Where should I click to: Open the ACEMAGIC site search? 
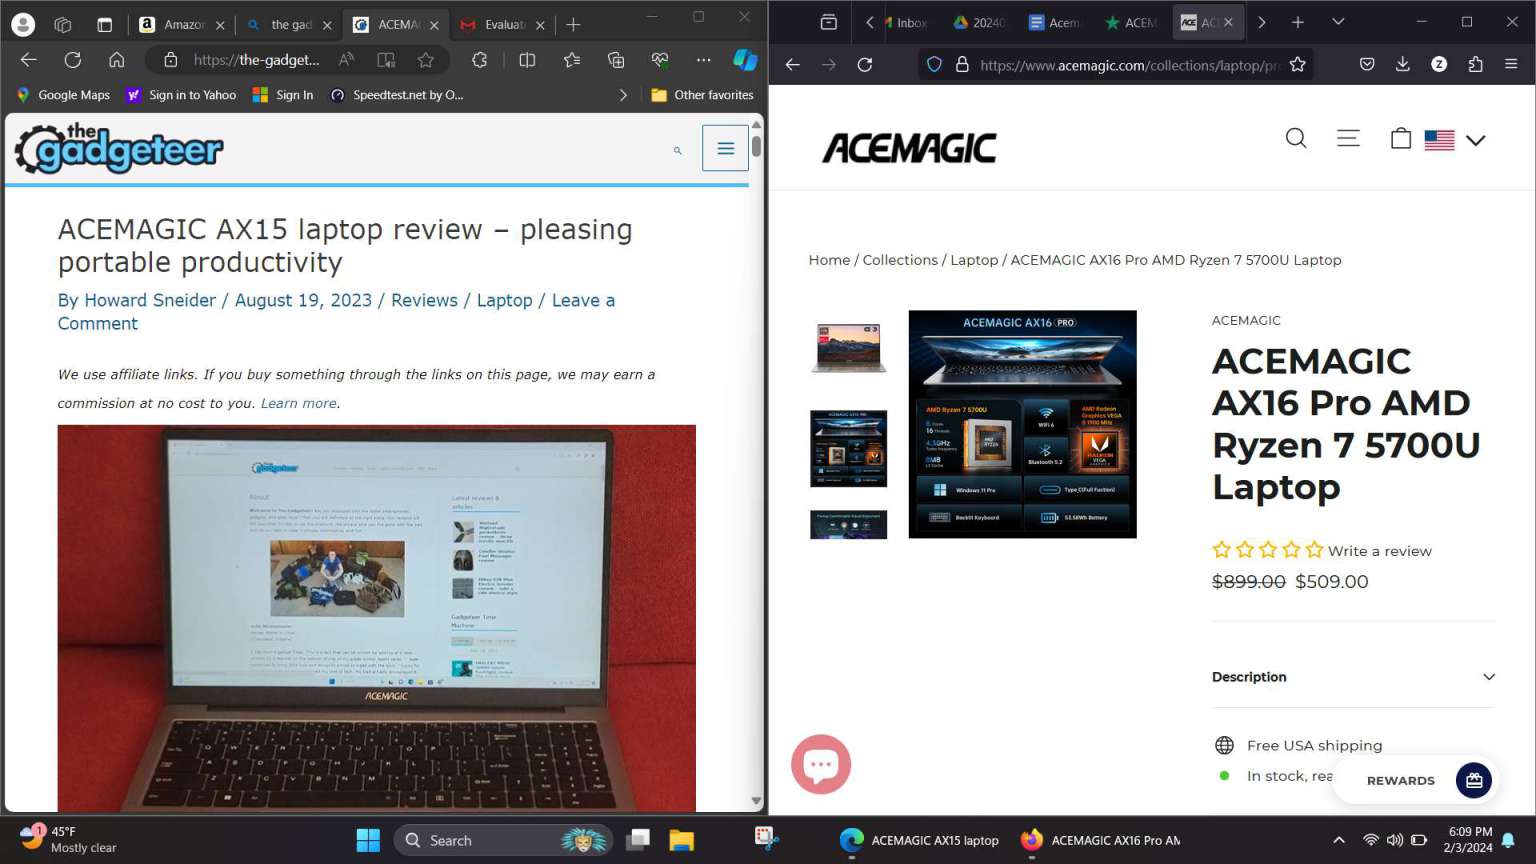[x=1295, y=138]
